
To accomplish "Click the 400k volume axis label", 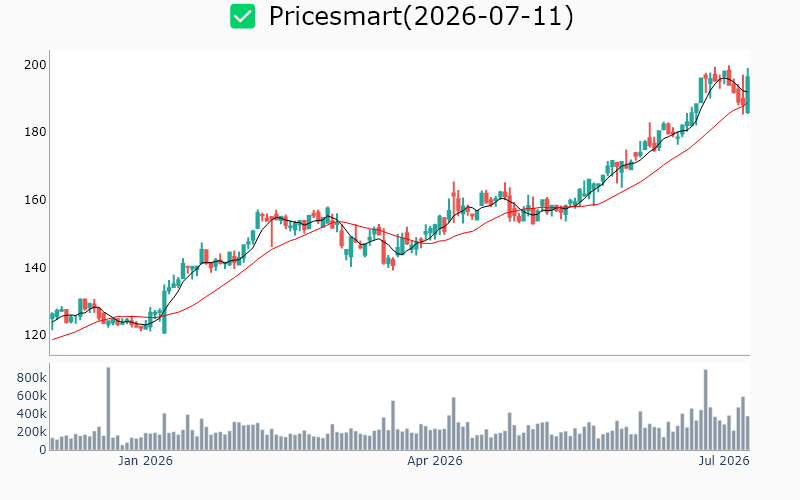I will pos(32,414).
